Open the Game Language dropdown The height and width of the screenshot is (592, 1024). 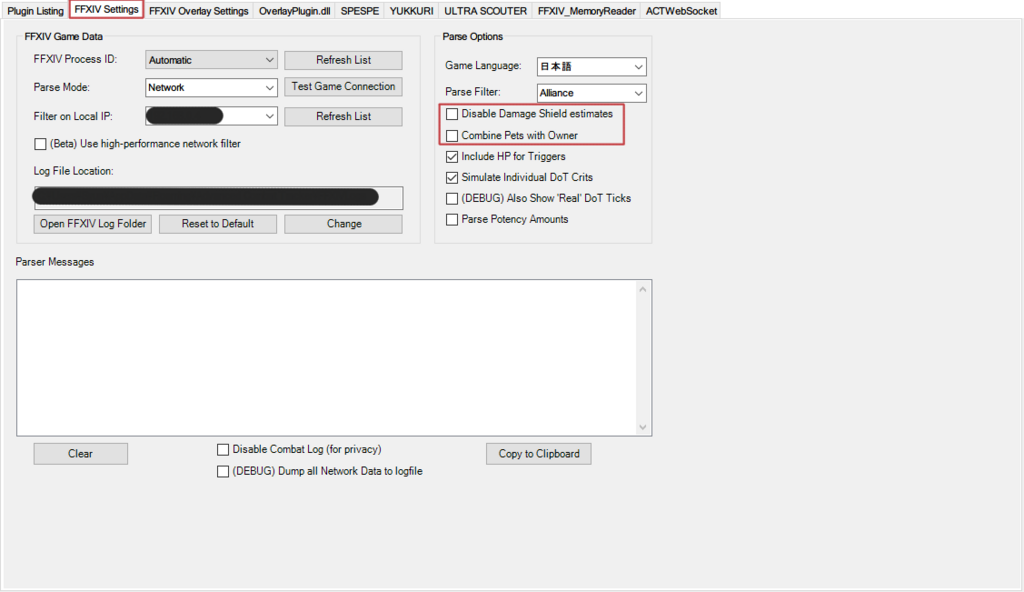click(591, 67)
